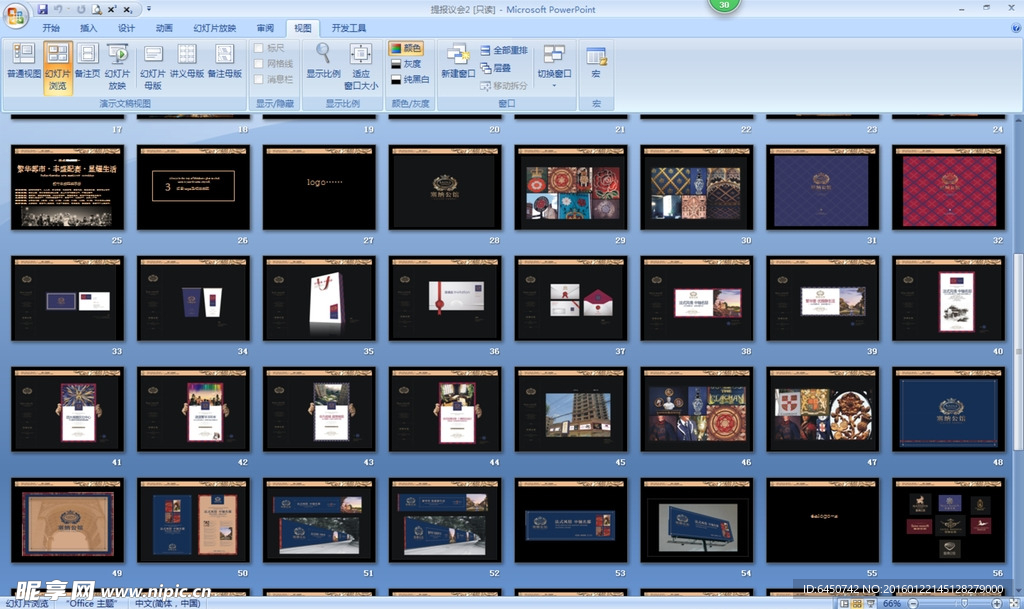Select slide 35 shopping bag thumbnail

click(x=319, y=298)
